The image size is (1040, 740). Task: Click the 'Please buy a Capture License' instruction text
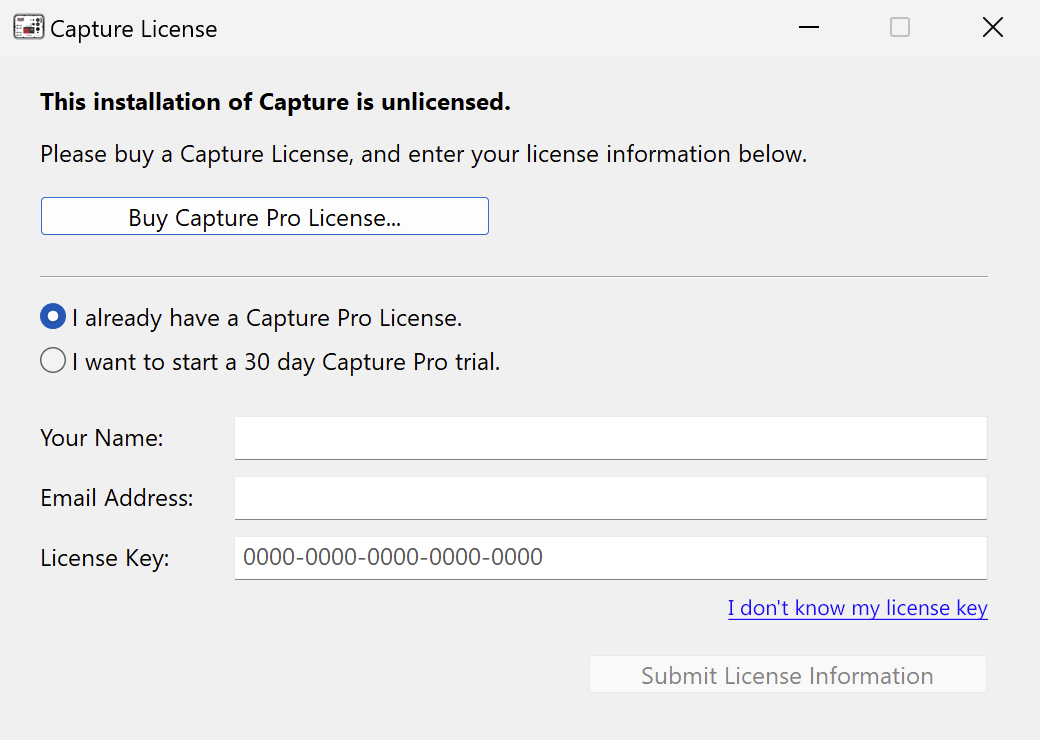pos(423,154)
